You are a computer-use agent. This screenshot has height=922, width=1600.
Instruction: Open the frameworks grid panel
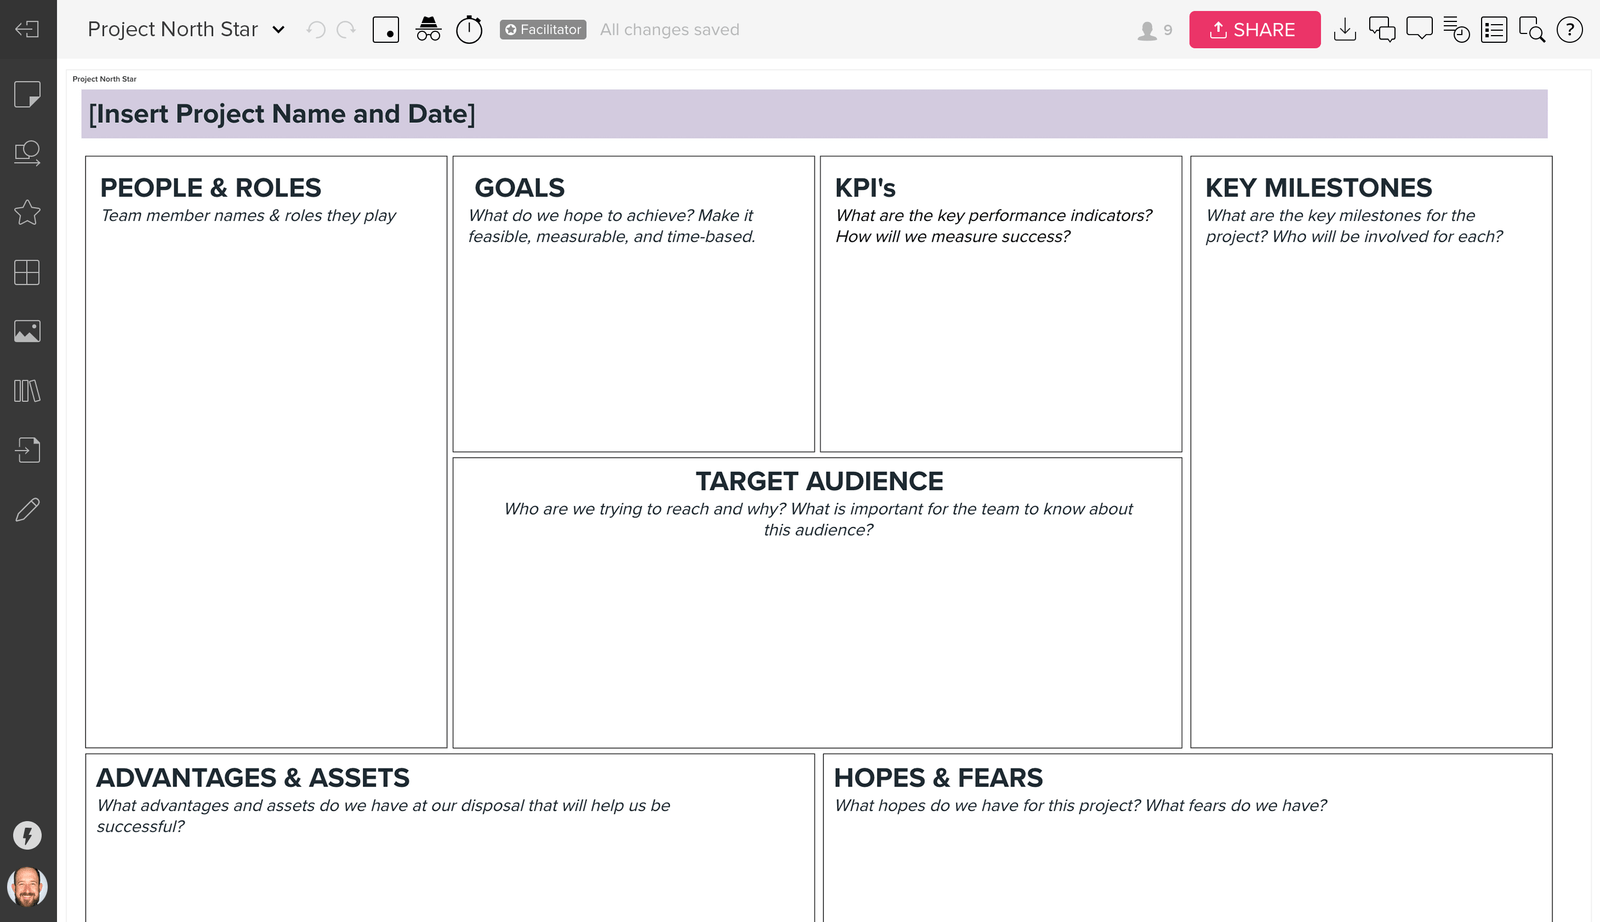(x=27, y=272)
